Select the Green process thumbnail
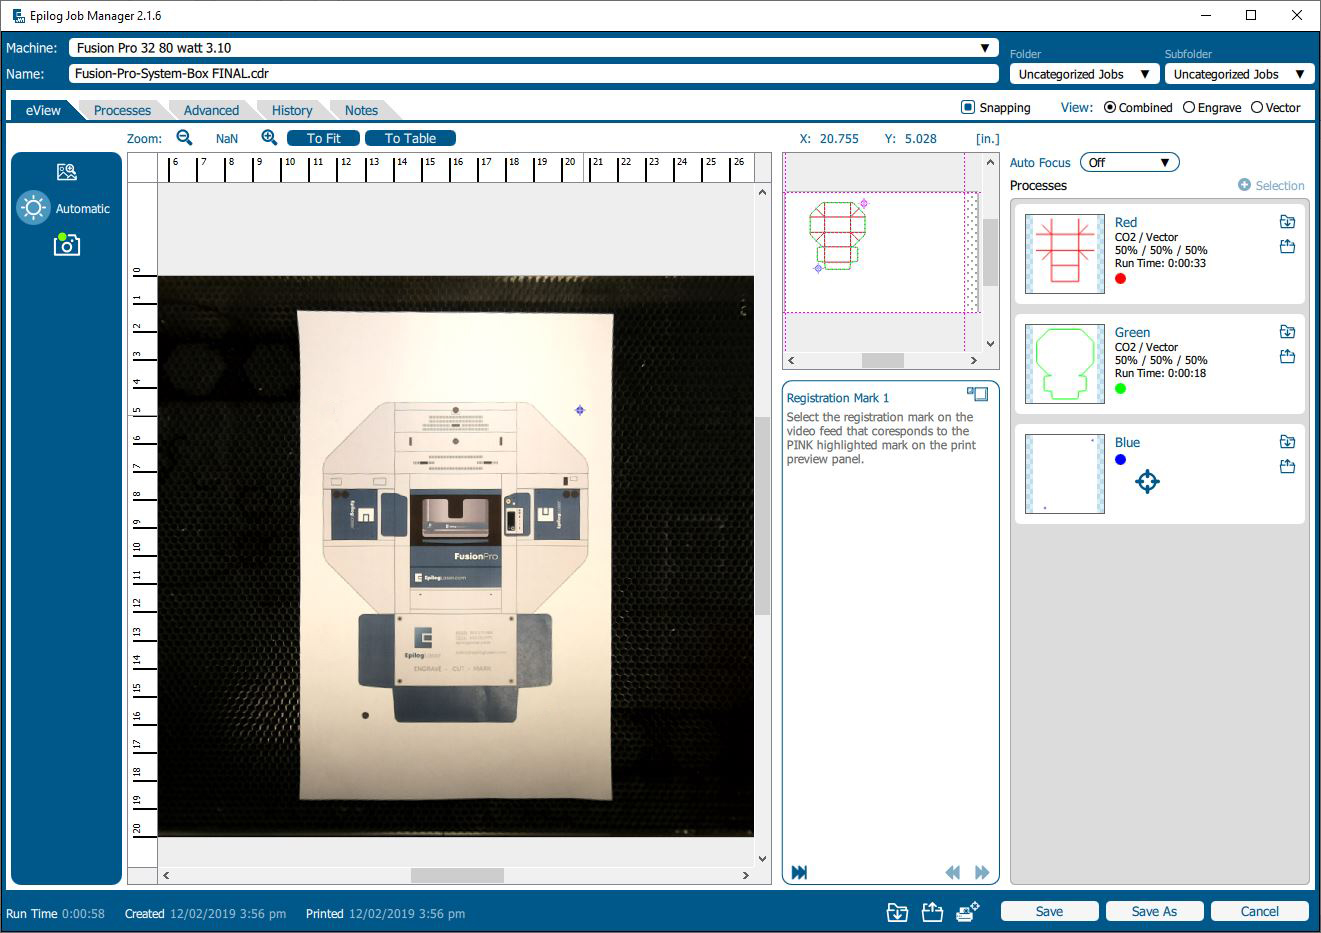Viewport: 1321px width, 933px height. click(x=1065, y=364)
